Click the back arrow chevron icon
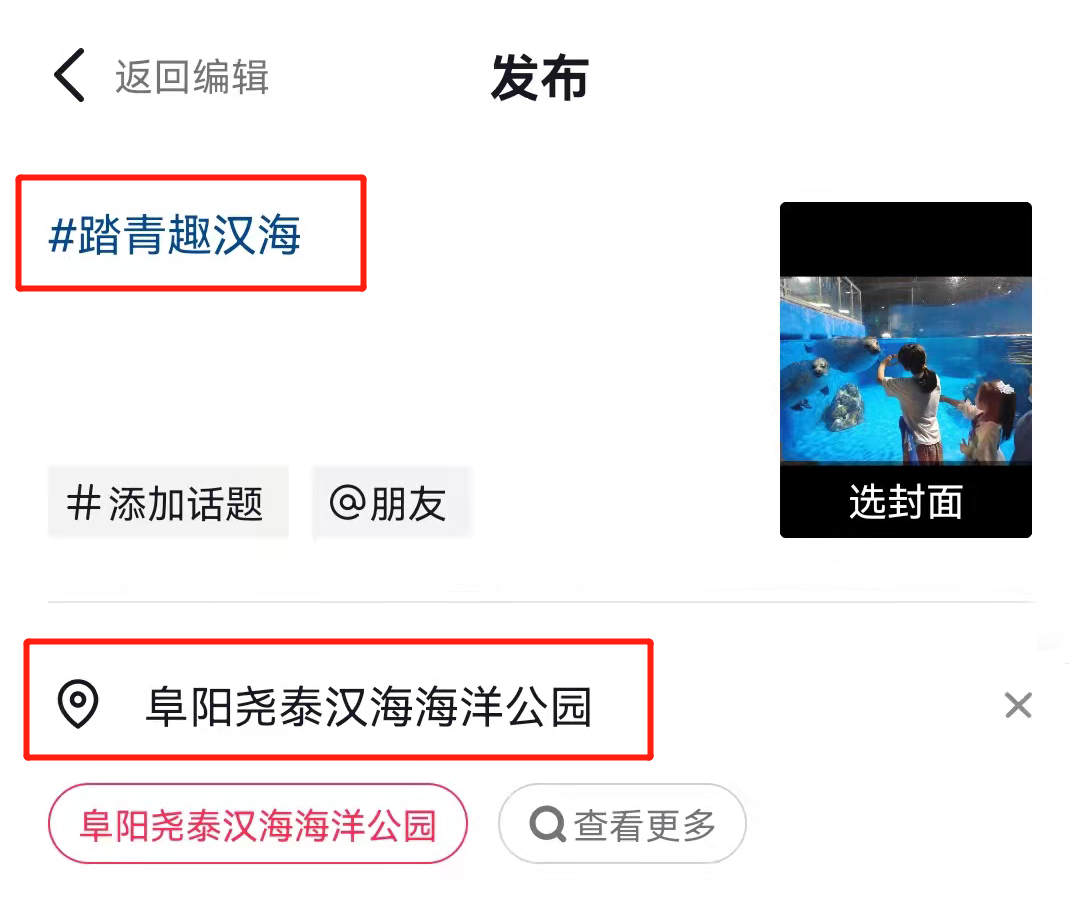This screenshot has height=912, width=1080. pyautogui.click(x=69, y=75)
